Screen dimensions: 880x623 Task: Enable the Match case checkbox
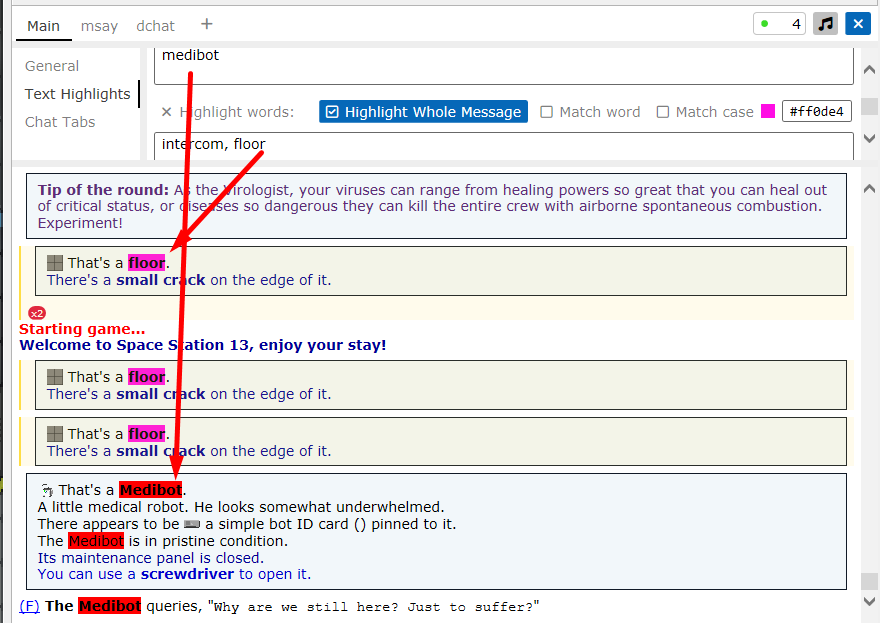pyautogui.click(x=705, y=112)
